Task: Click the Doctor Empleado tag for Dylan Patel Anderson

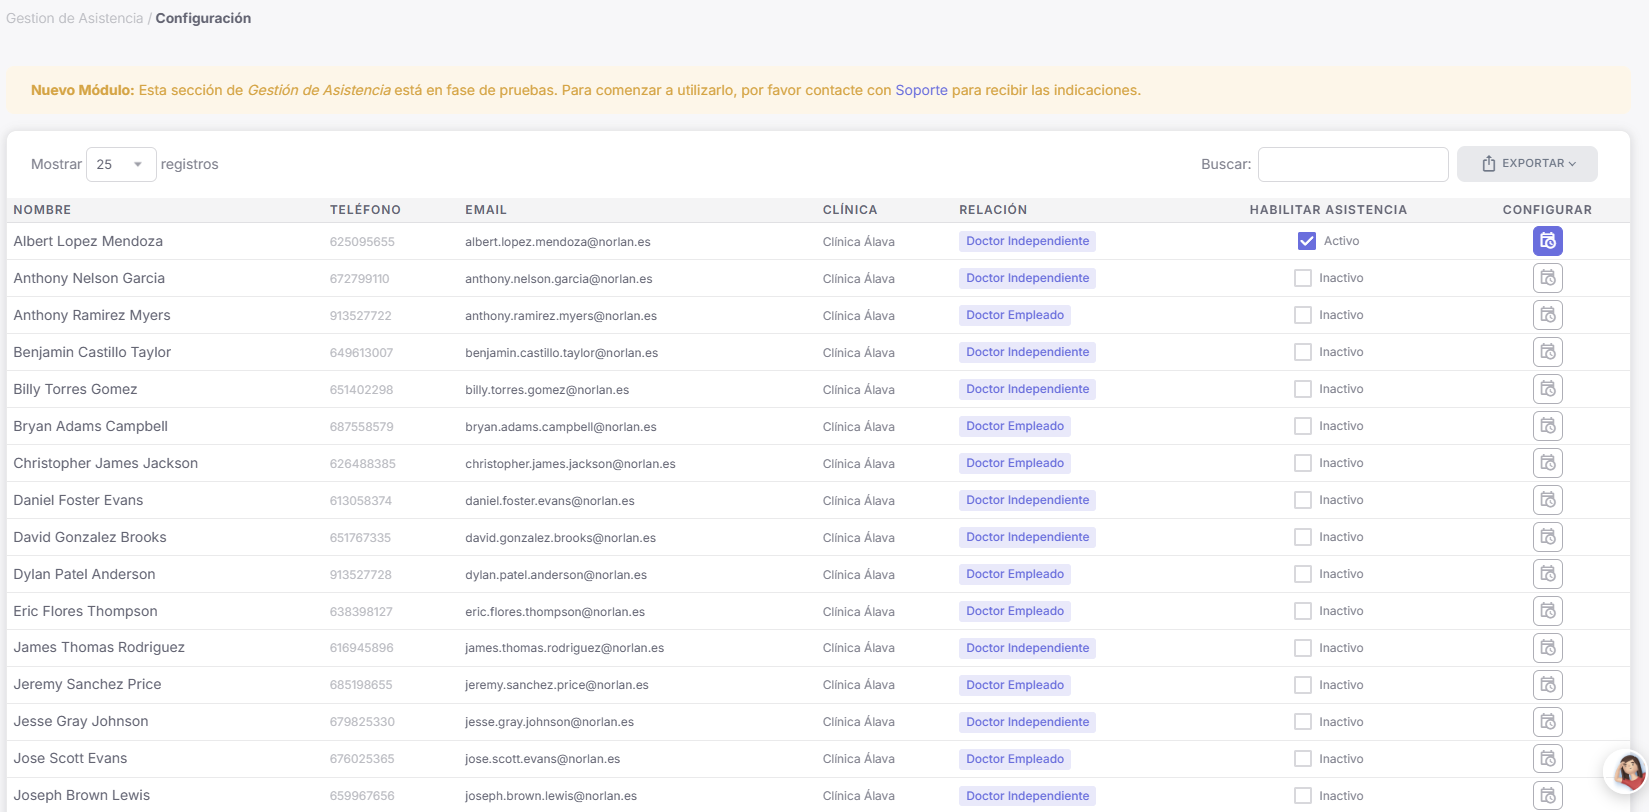Action: tap(1014, 574)
